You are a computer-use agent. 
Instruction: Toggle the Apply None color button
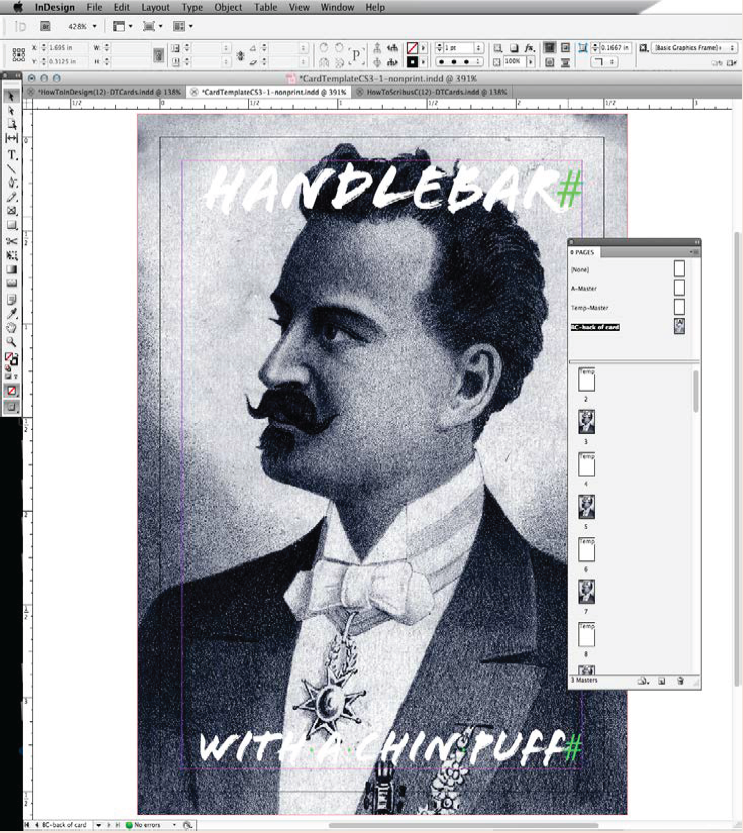12,390
